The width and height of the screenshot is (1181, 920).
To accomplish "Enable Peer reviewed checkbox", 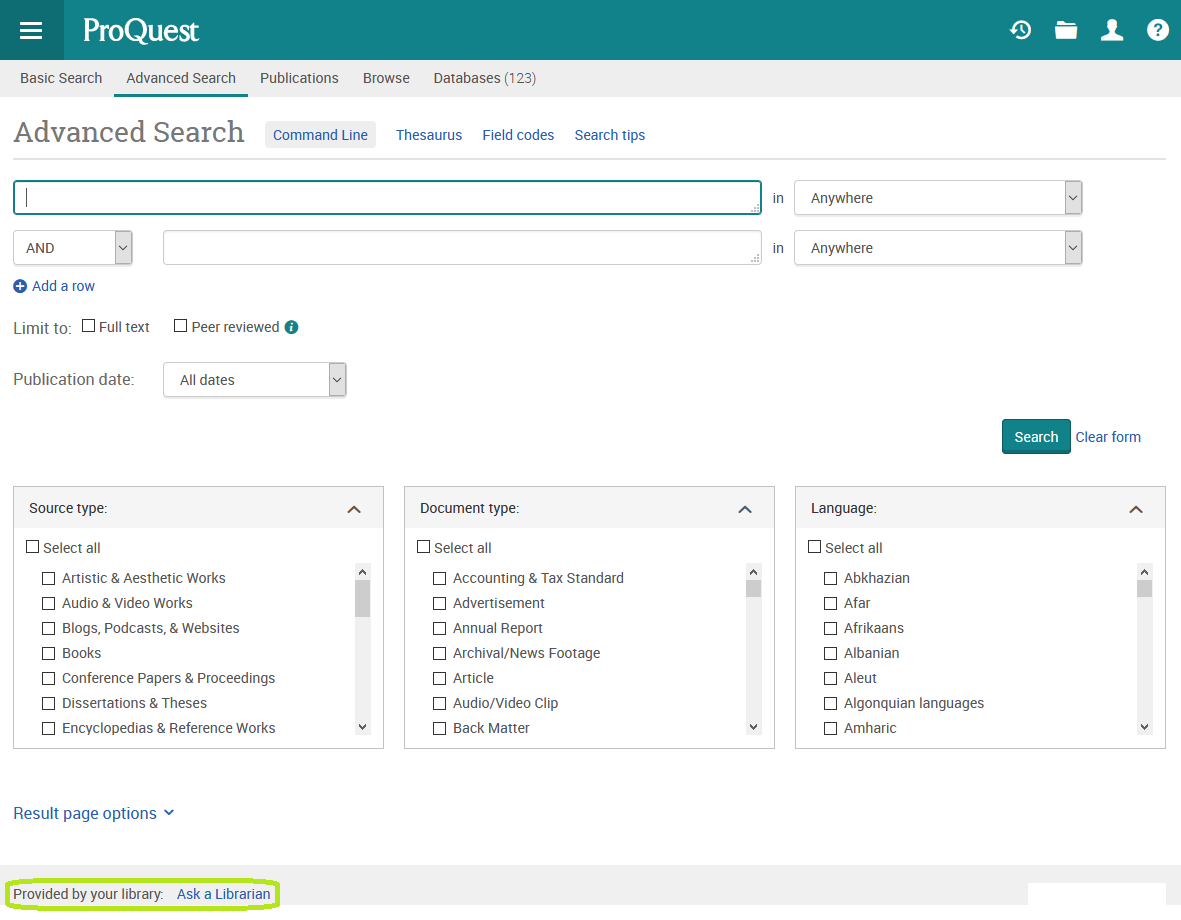I will [180, 326].
